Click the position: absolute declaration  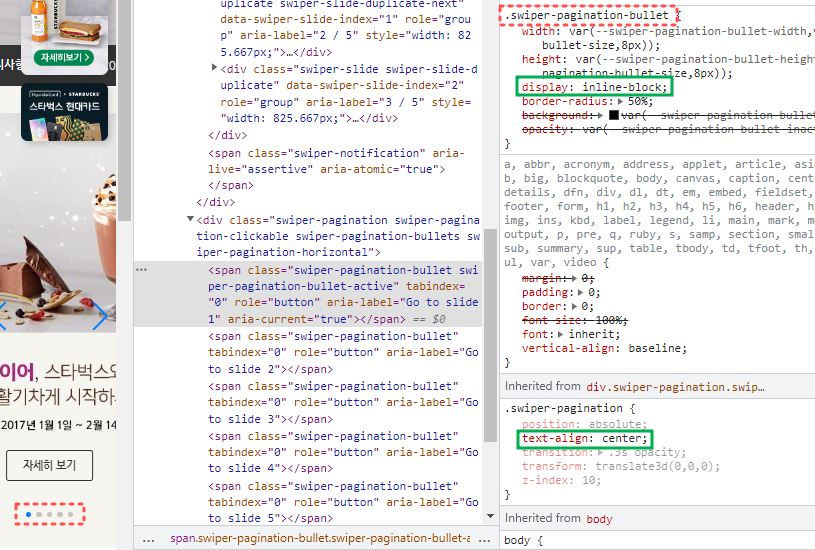pyautogui.click(x=584, y=424)
